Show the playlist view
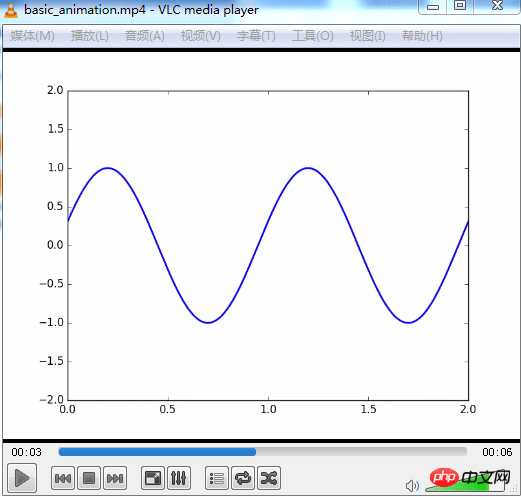Screen dimensions: 521x497 tap(217, 478)
